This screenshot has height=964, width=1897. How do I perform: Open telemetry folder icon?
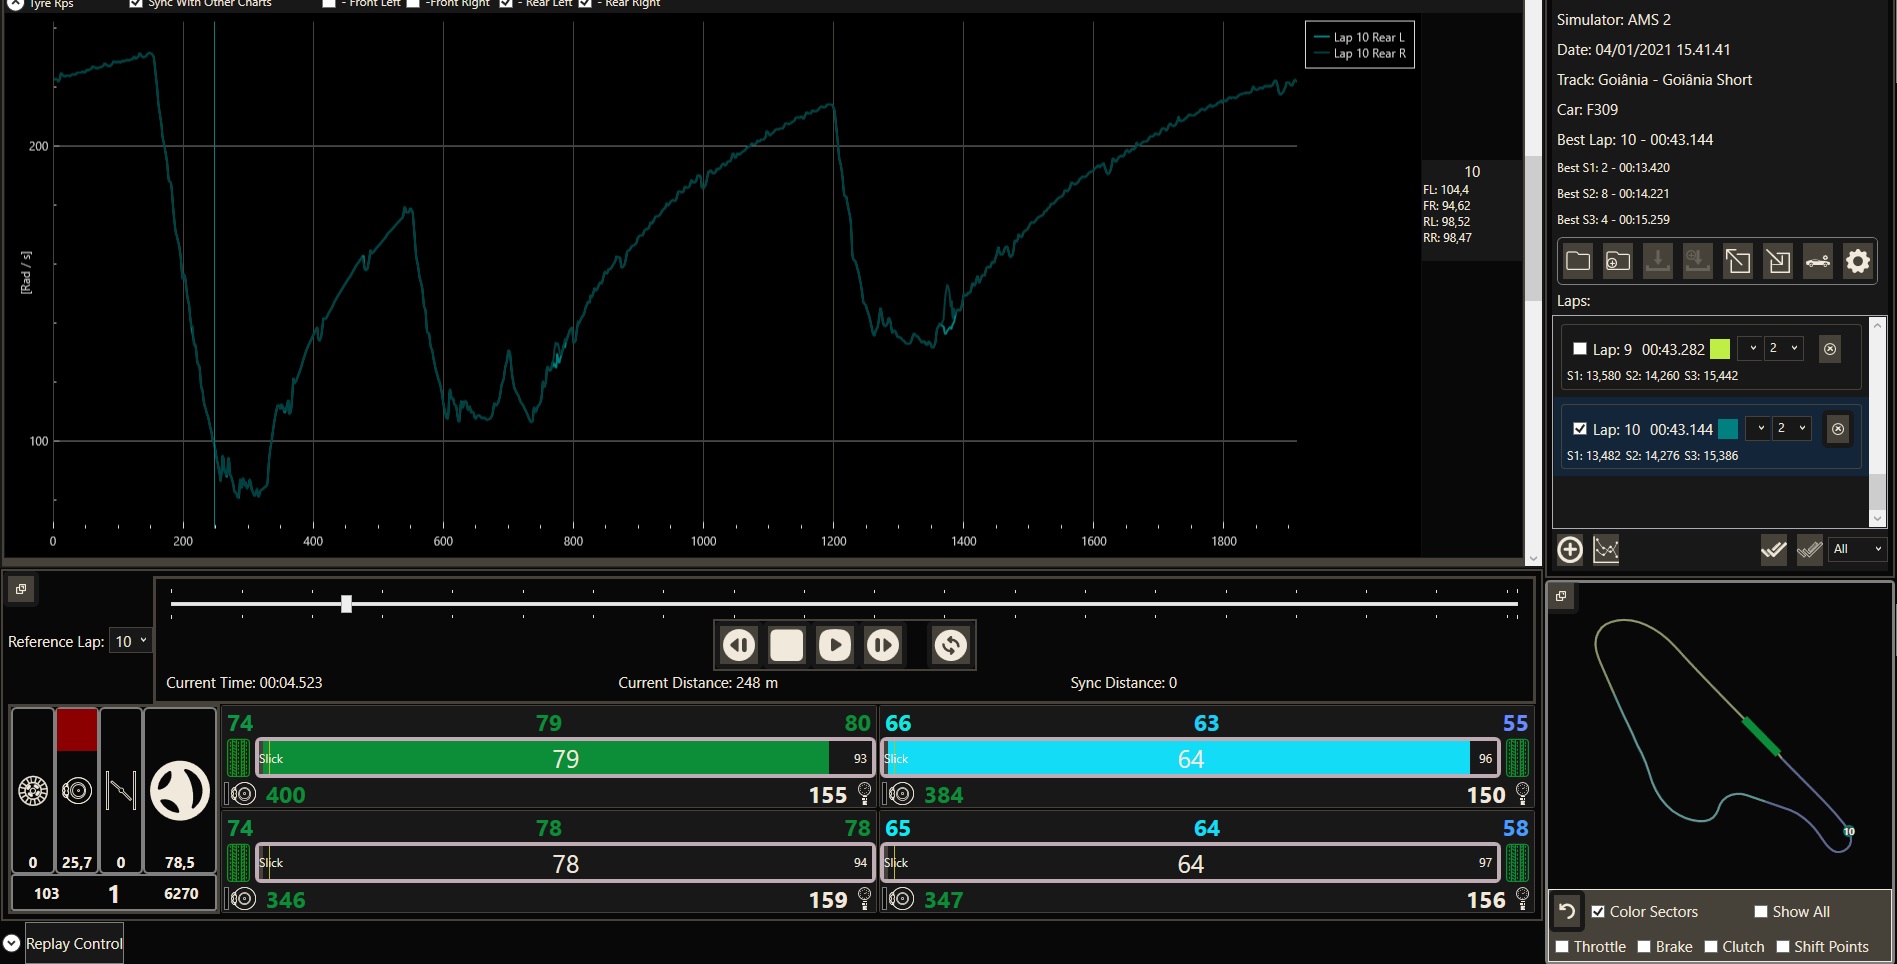tap(1578, 262)
